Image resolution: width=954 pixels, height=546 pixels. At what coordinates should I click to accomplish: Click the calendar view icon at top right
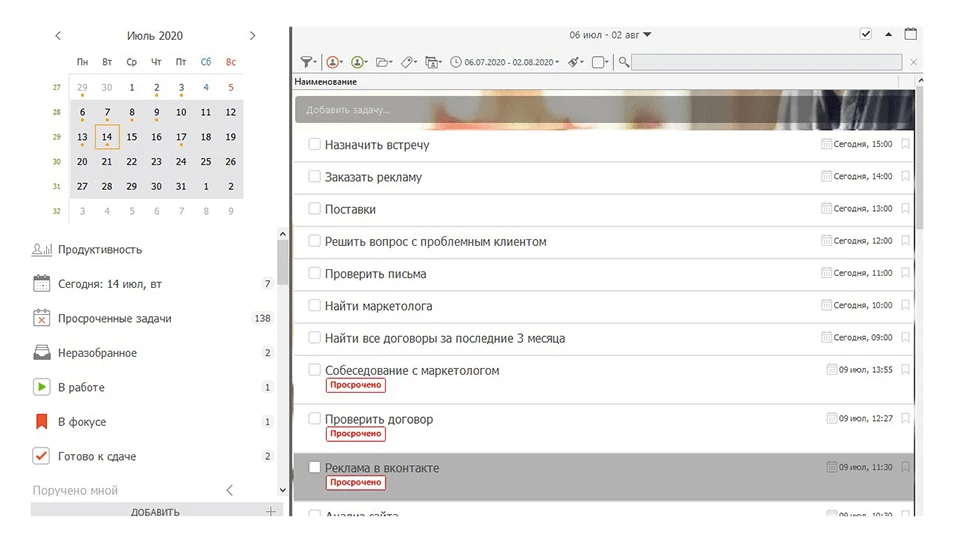coord(910,34)
